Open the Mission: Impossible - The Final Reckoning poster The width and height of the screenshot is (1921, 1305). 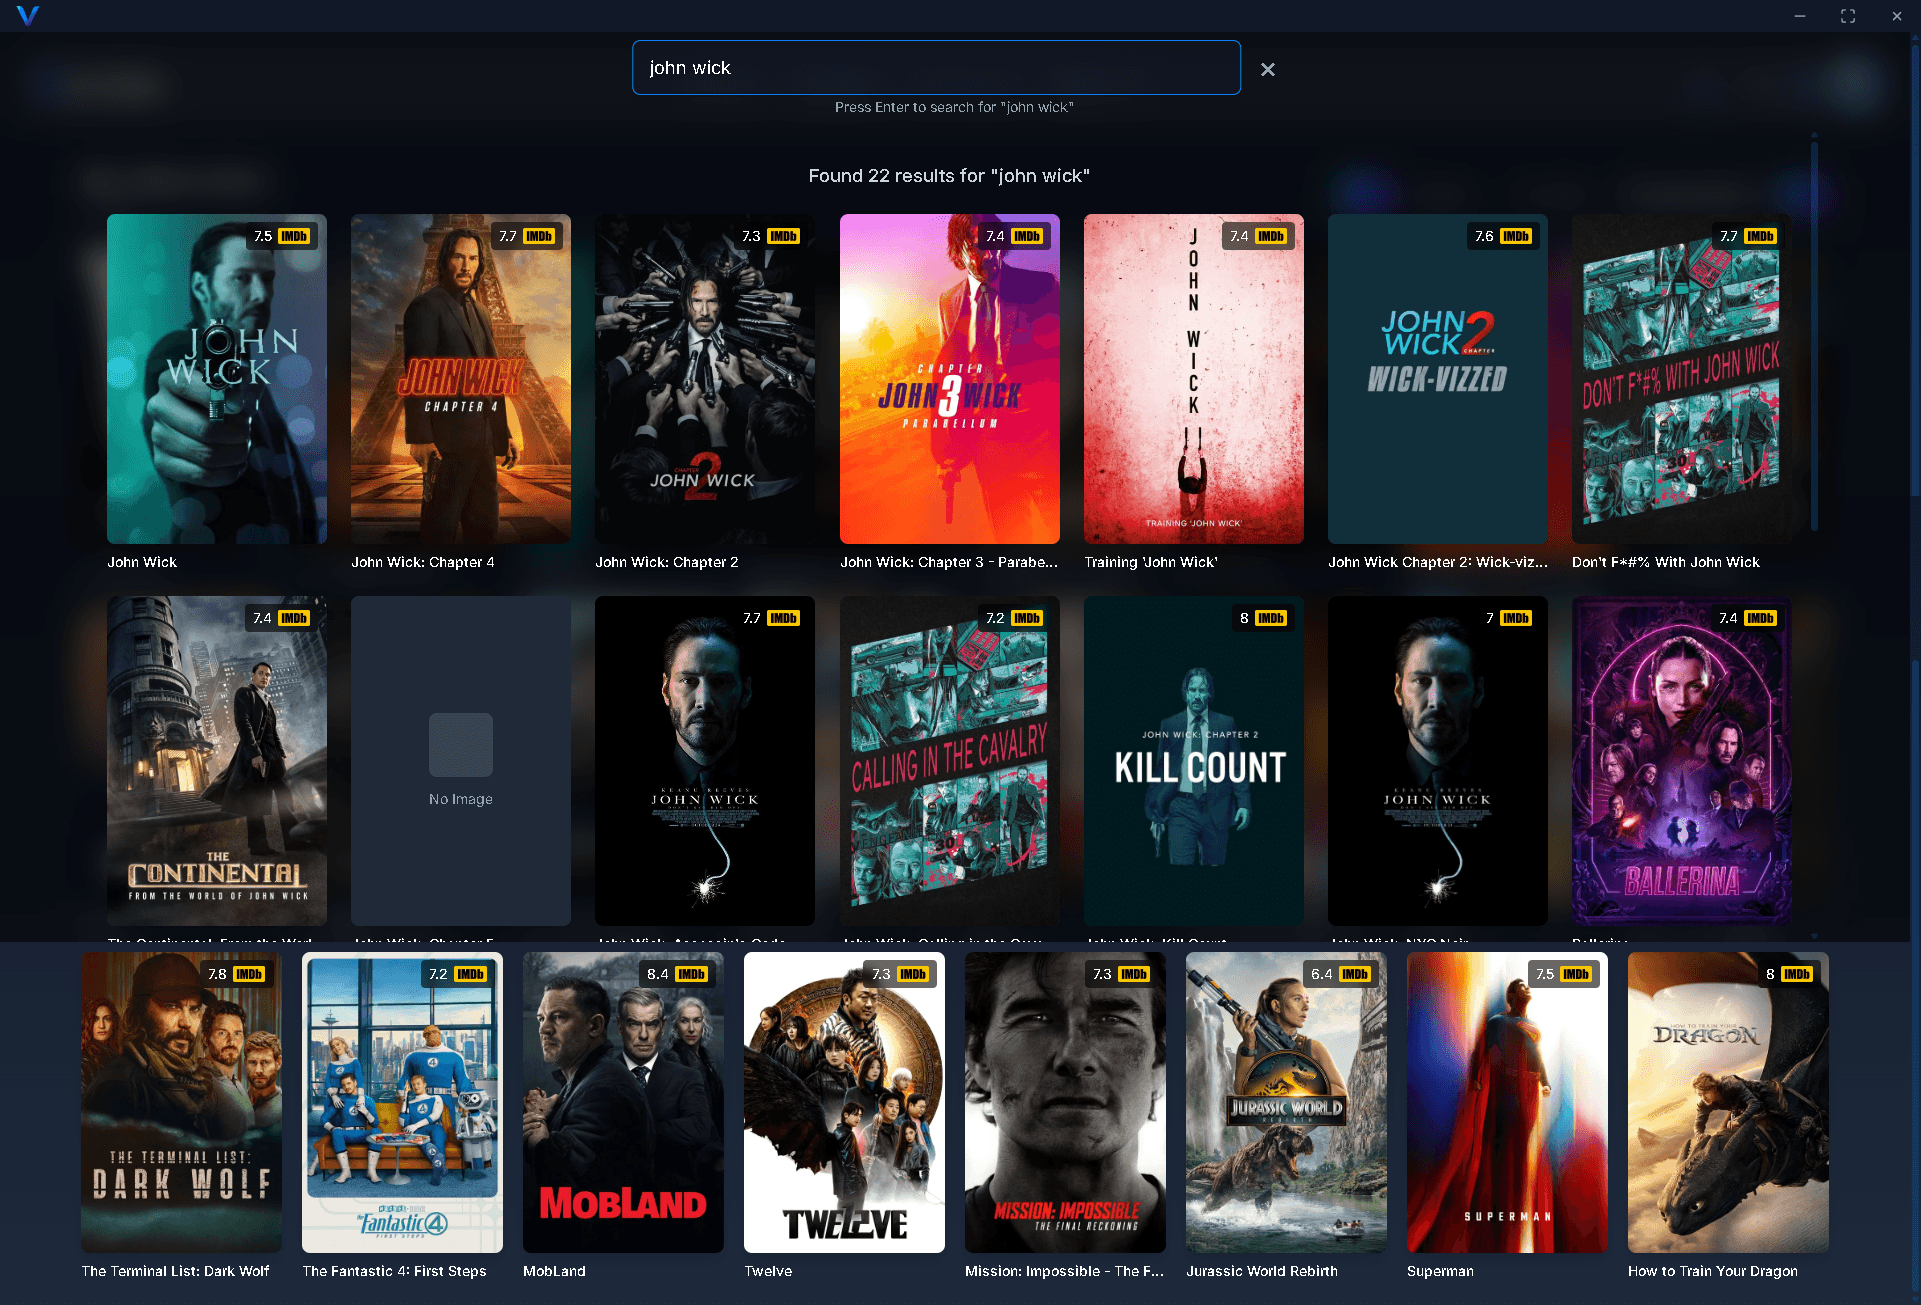[1064, 1103]
